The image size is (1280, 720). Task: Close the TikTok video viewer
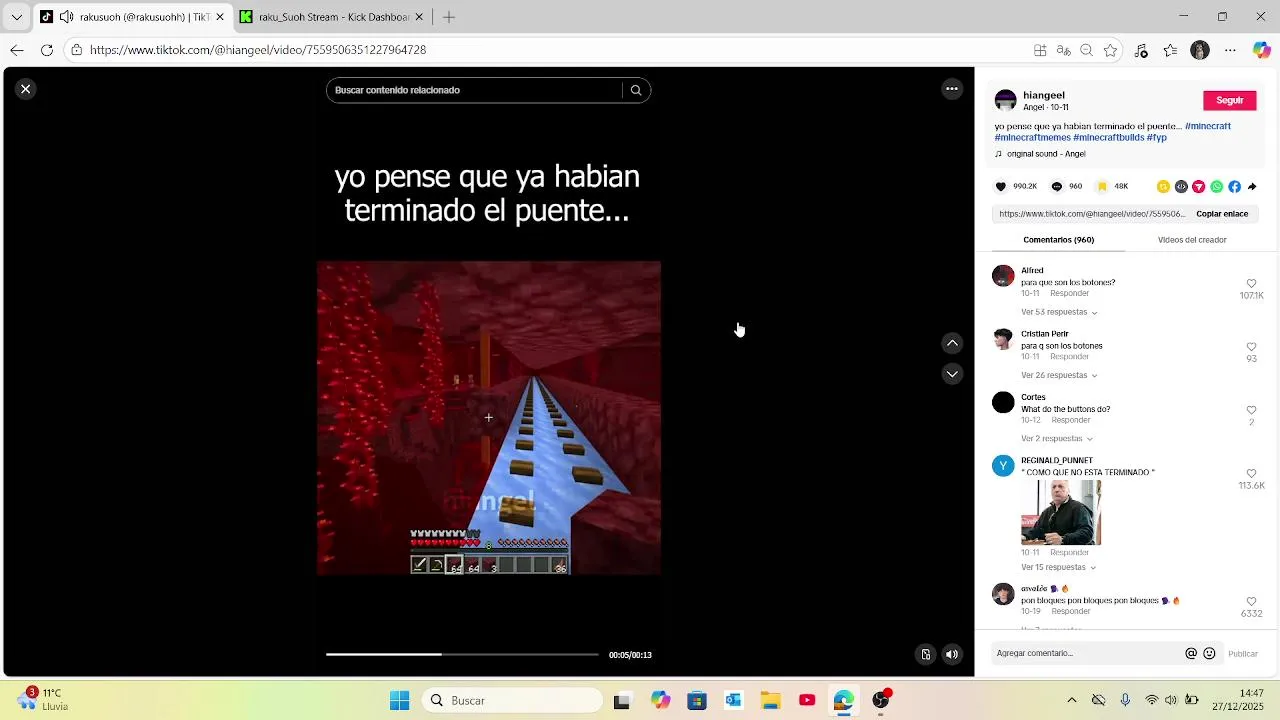coord(26,89)
